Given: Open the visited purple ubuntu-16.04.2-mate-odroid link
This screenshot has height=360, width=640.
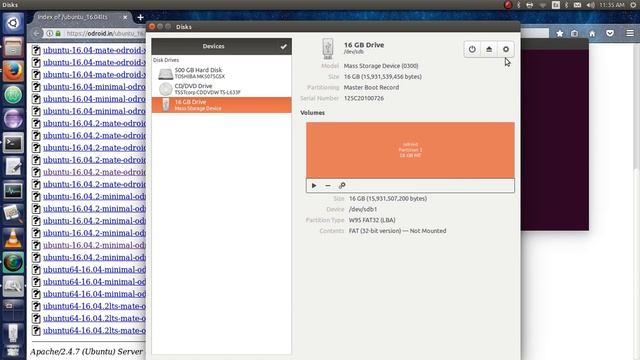Looking at the screenshot, I should (x=94, y=172).
